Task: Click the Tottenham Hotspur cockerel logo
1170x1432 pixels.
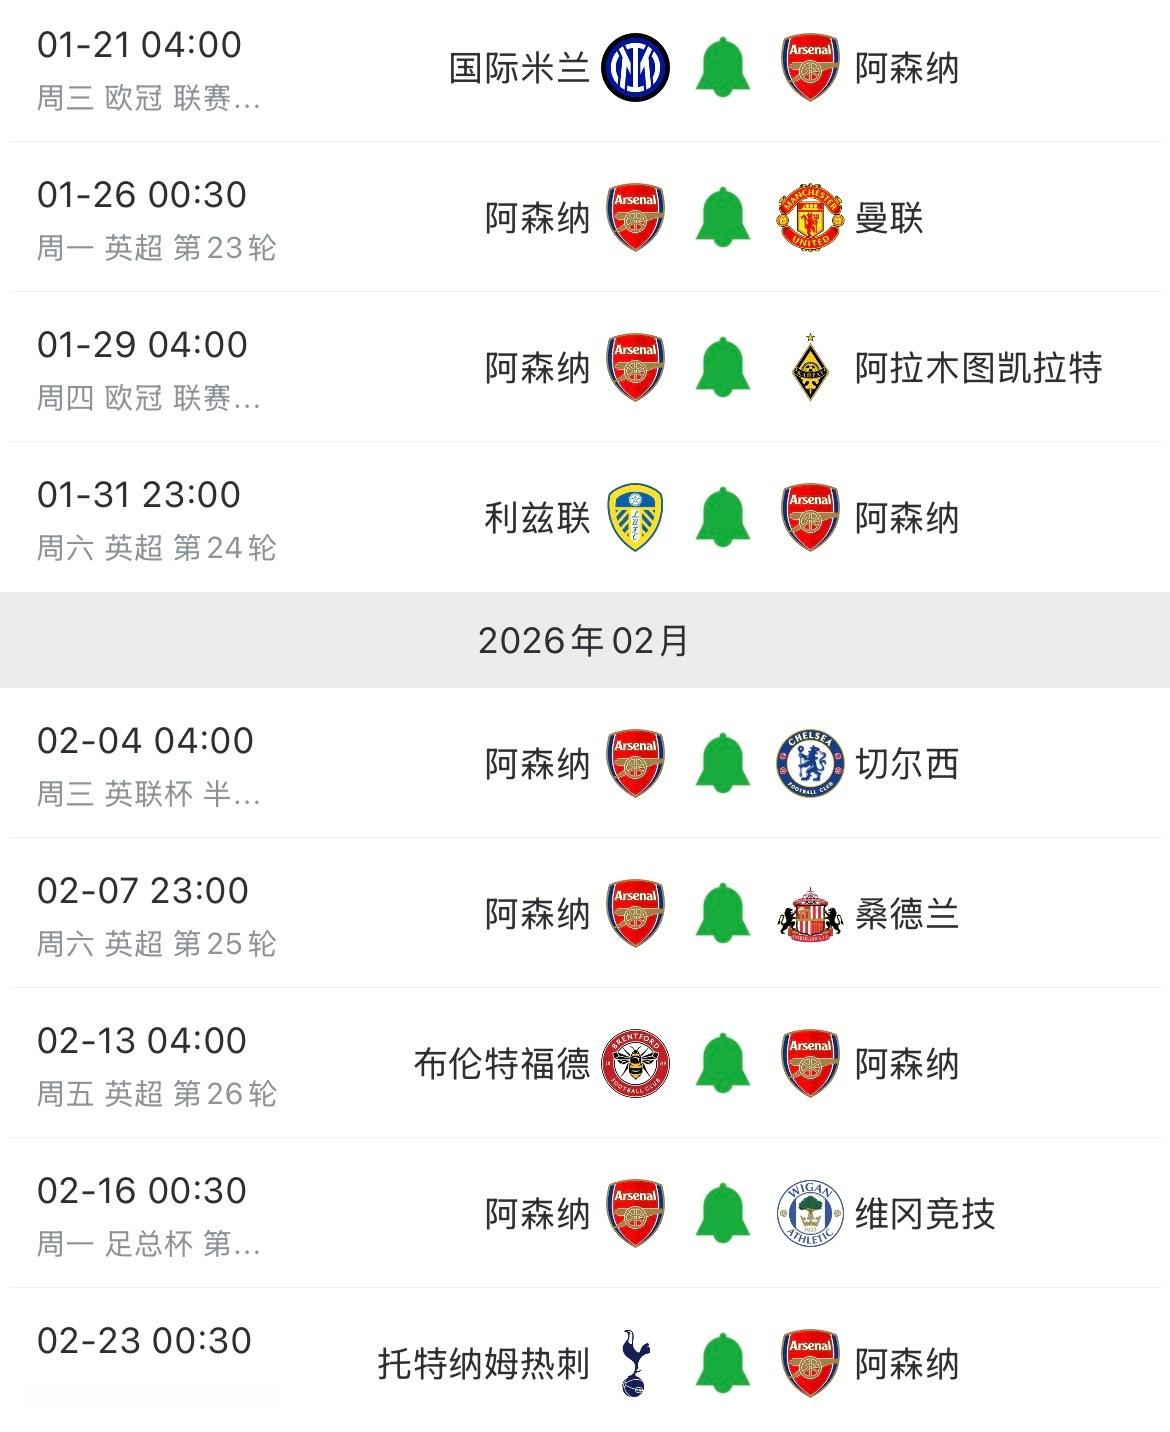Action: point(635,1363)
